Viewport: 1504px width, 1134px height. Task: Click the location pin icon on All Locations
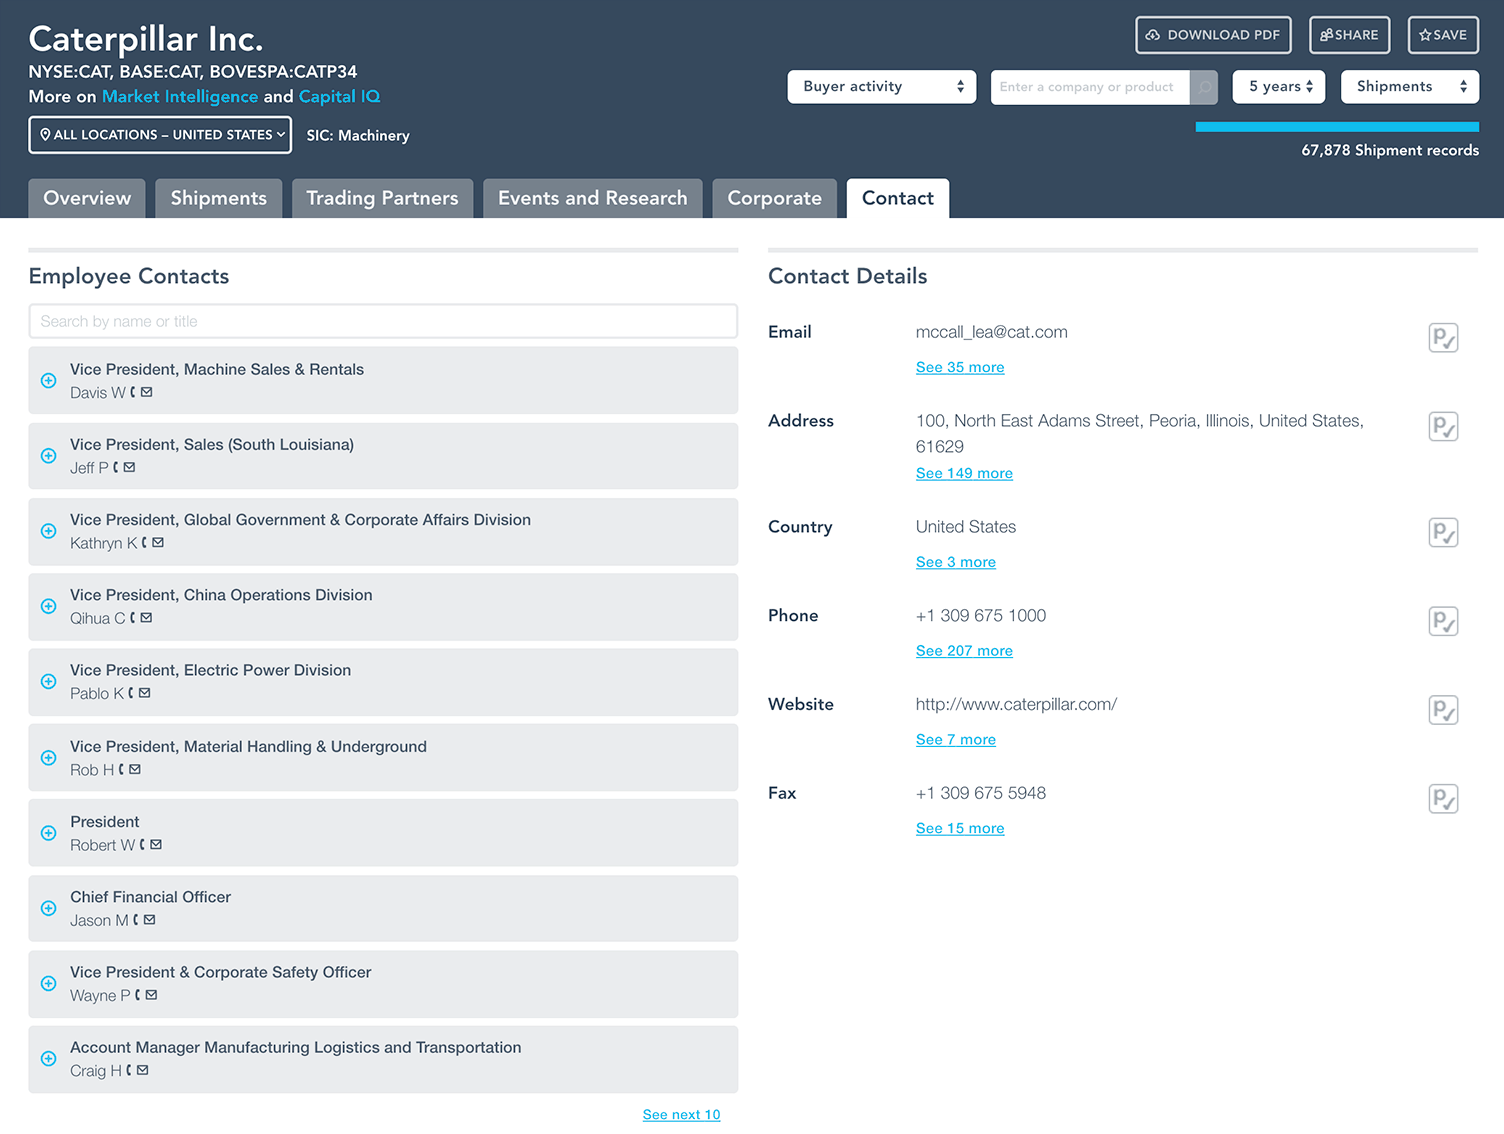pyautogui.click(x=45, y=134)
